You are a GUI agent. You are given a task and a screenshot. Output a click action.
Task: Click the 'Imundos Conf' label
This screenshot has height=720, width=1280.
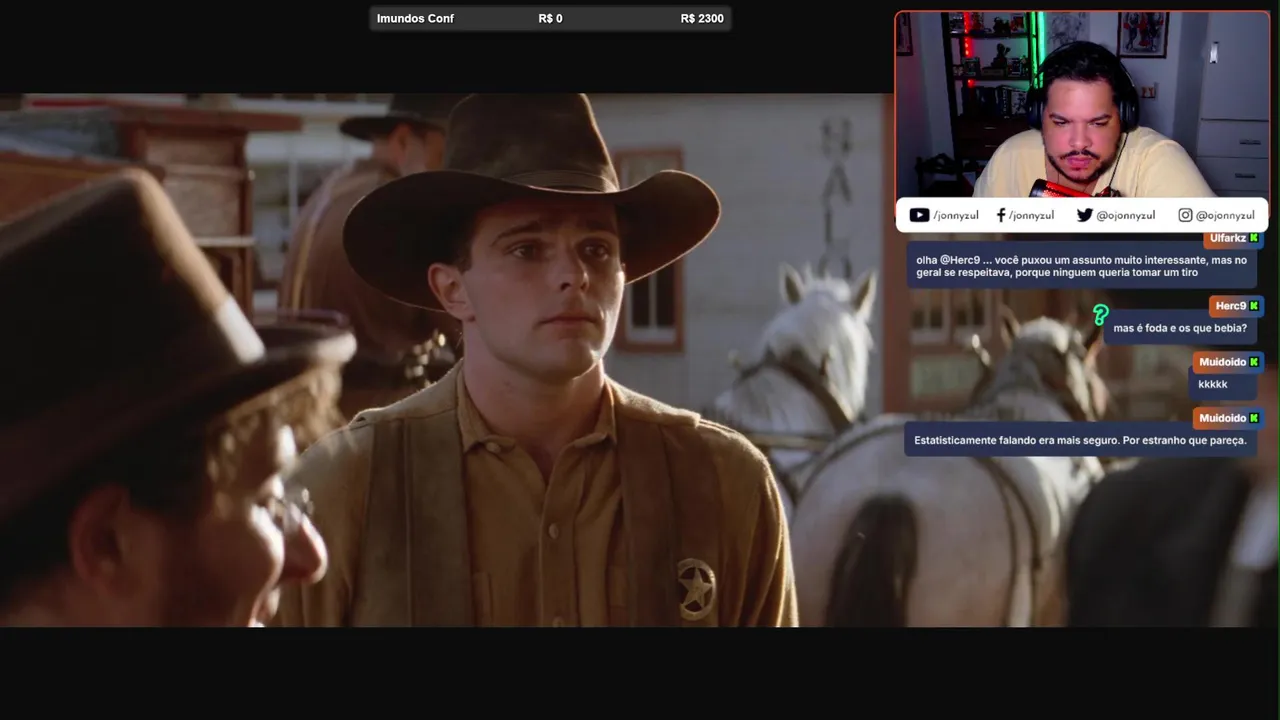[x=415, y=19]
